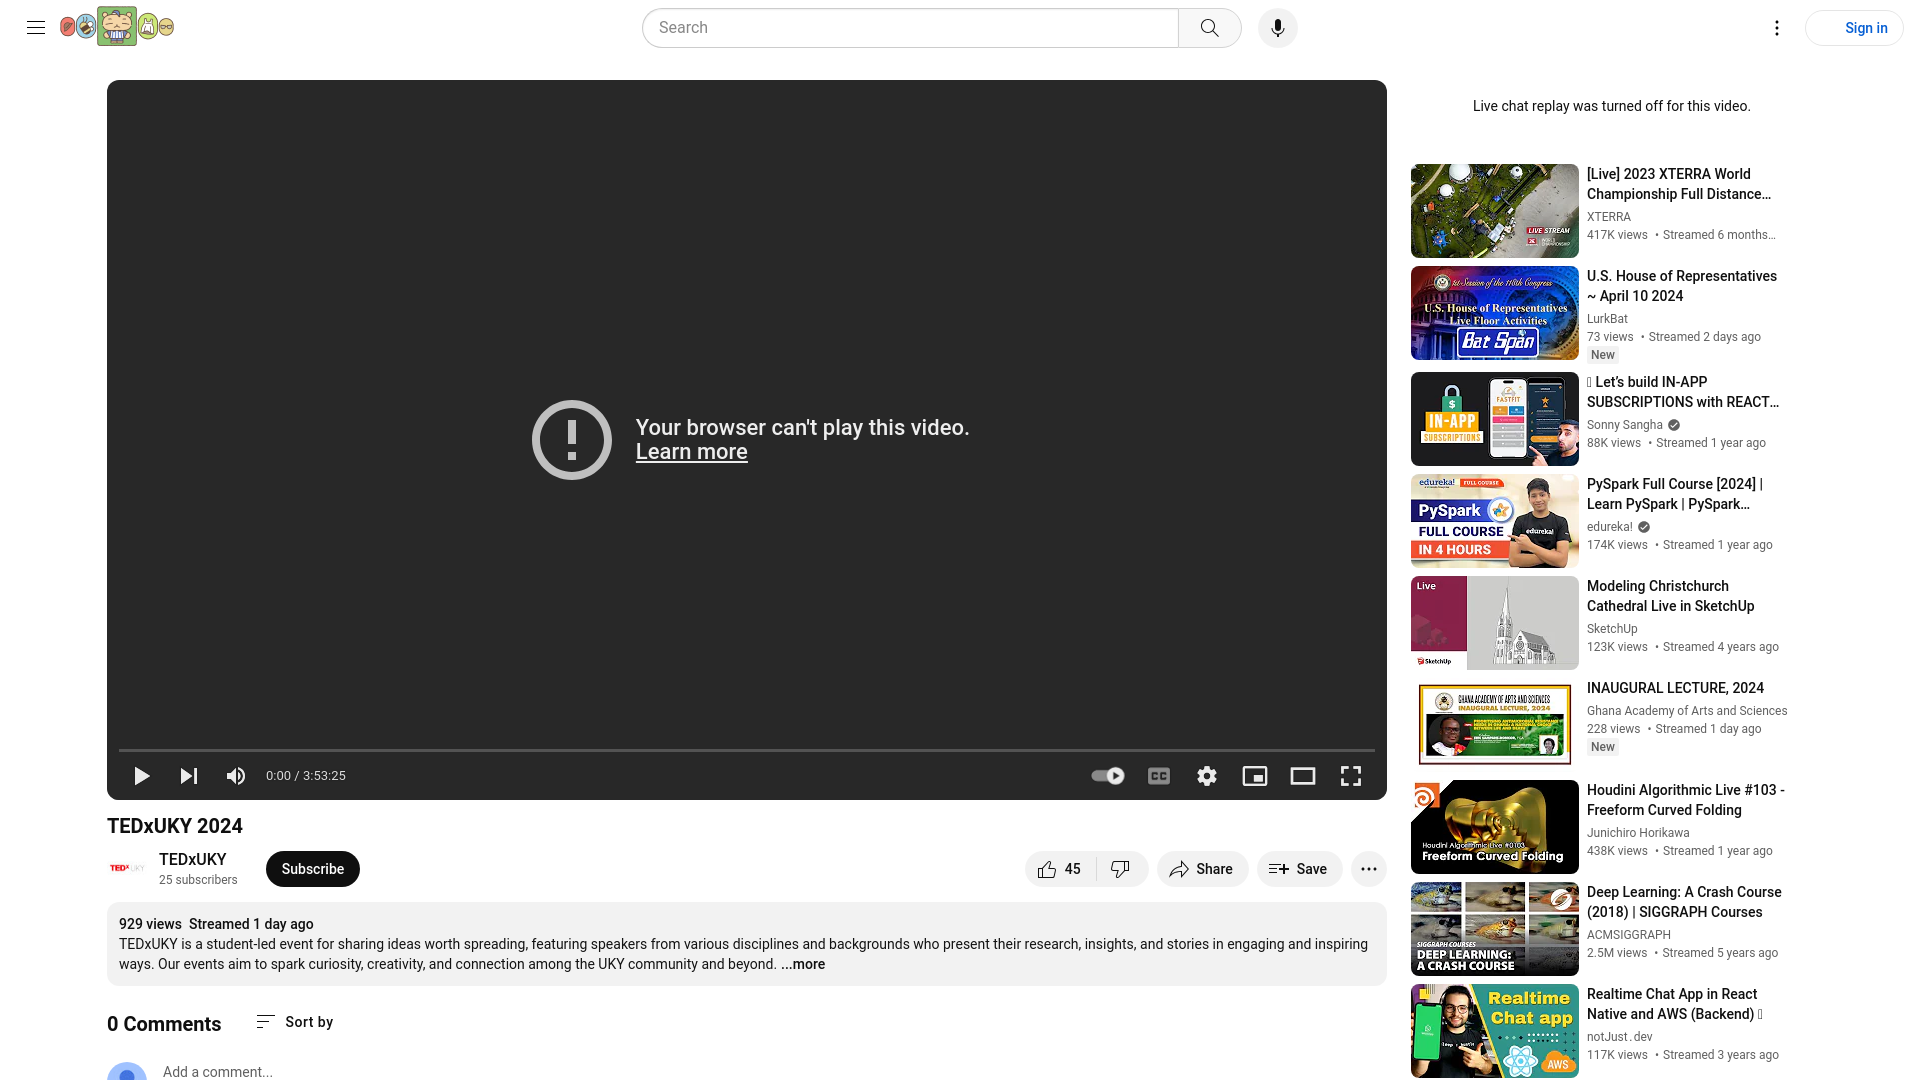Open the LurkBat channel name

coord(1607,319)
